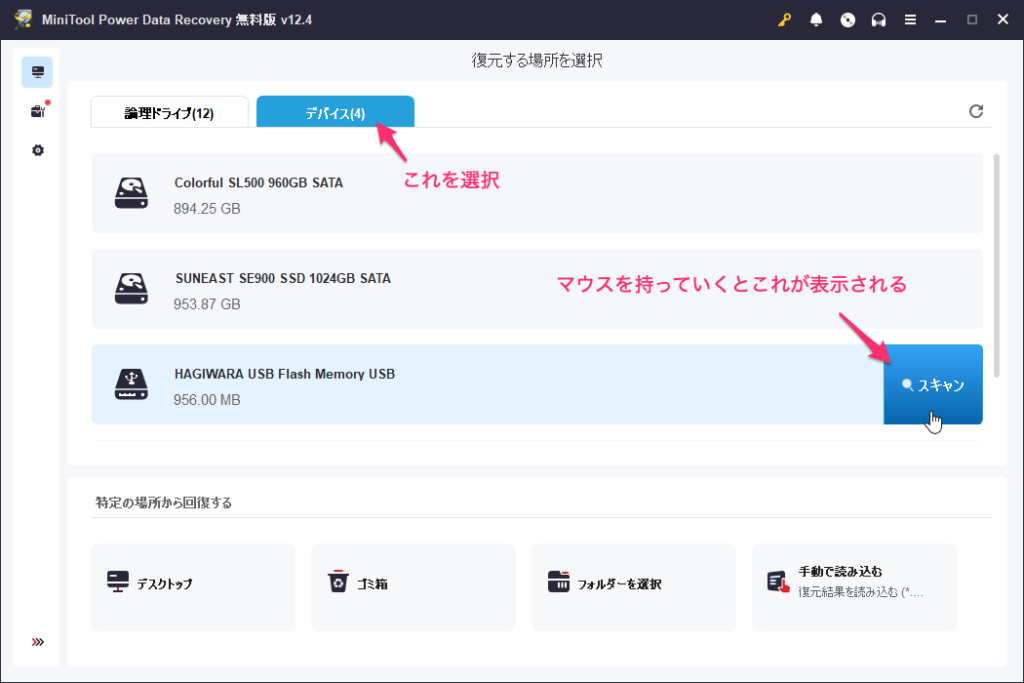The width and height of the screenshot is (1024, 683).
Task: Click the key register icon in title bar
Action: pos(785,20)
